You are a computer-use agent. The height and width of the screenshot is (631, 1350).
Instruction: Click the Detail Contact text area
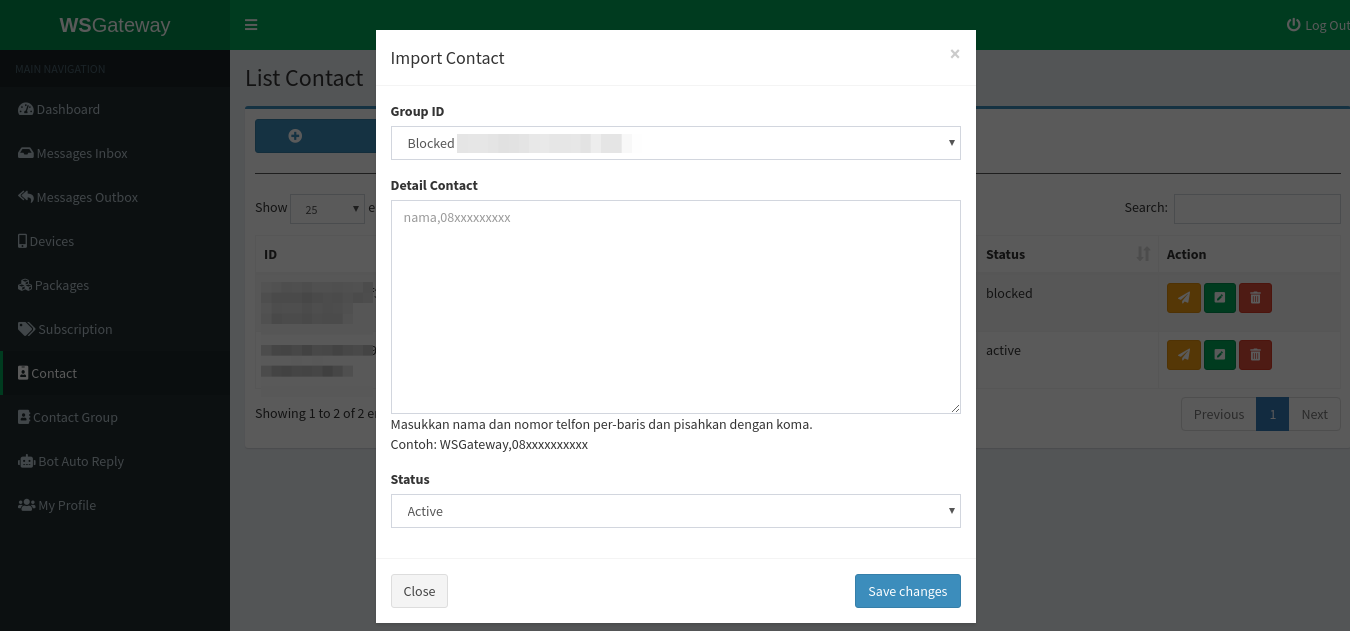click(675, 307)
